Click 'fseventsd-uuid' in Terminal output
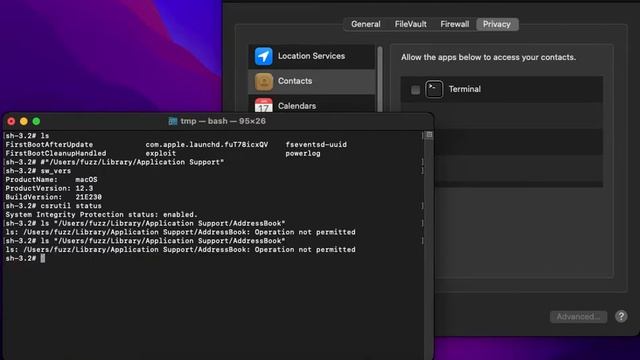640x360 pixels. point(316,144)
